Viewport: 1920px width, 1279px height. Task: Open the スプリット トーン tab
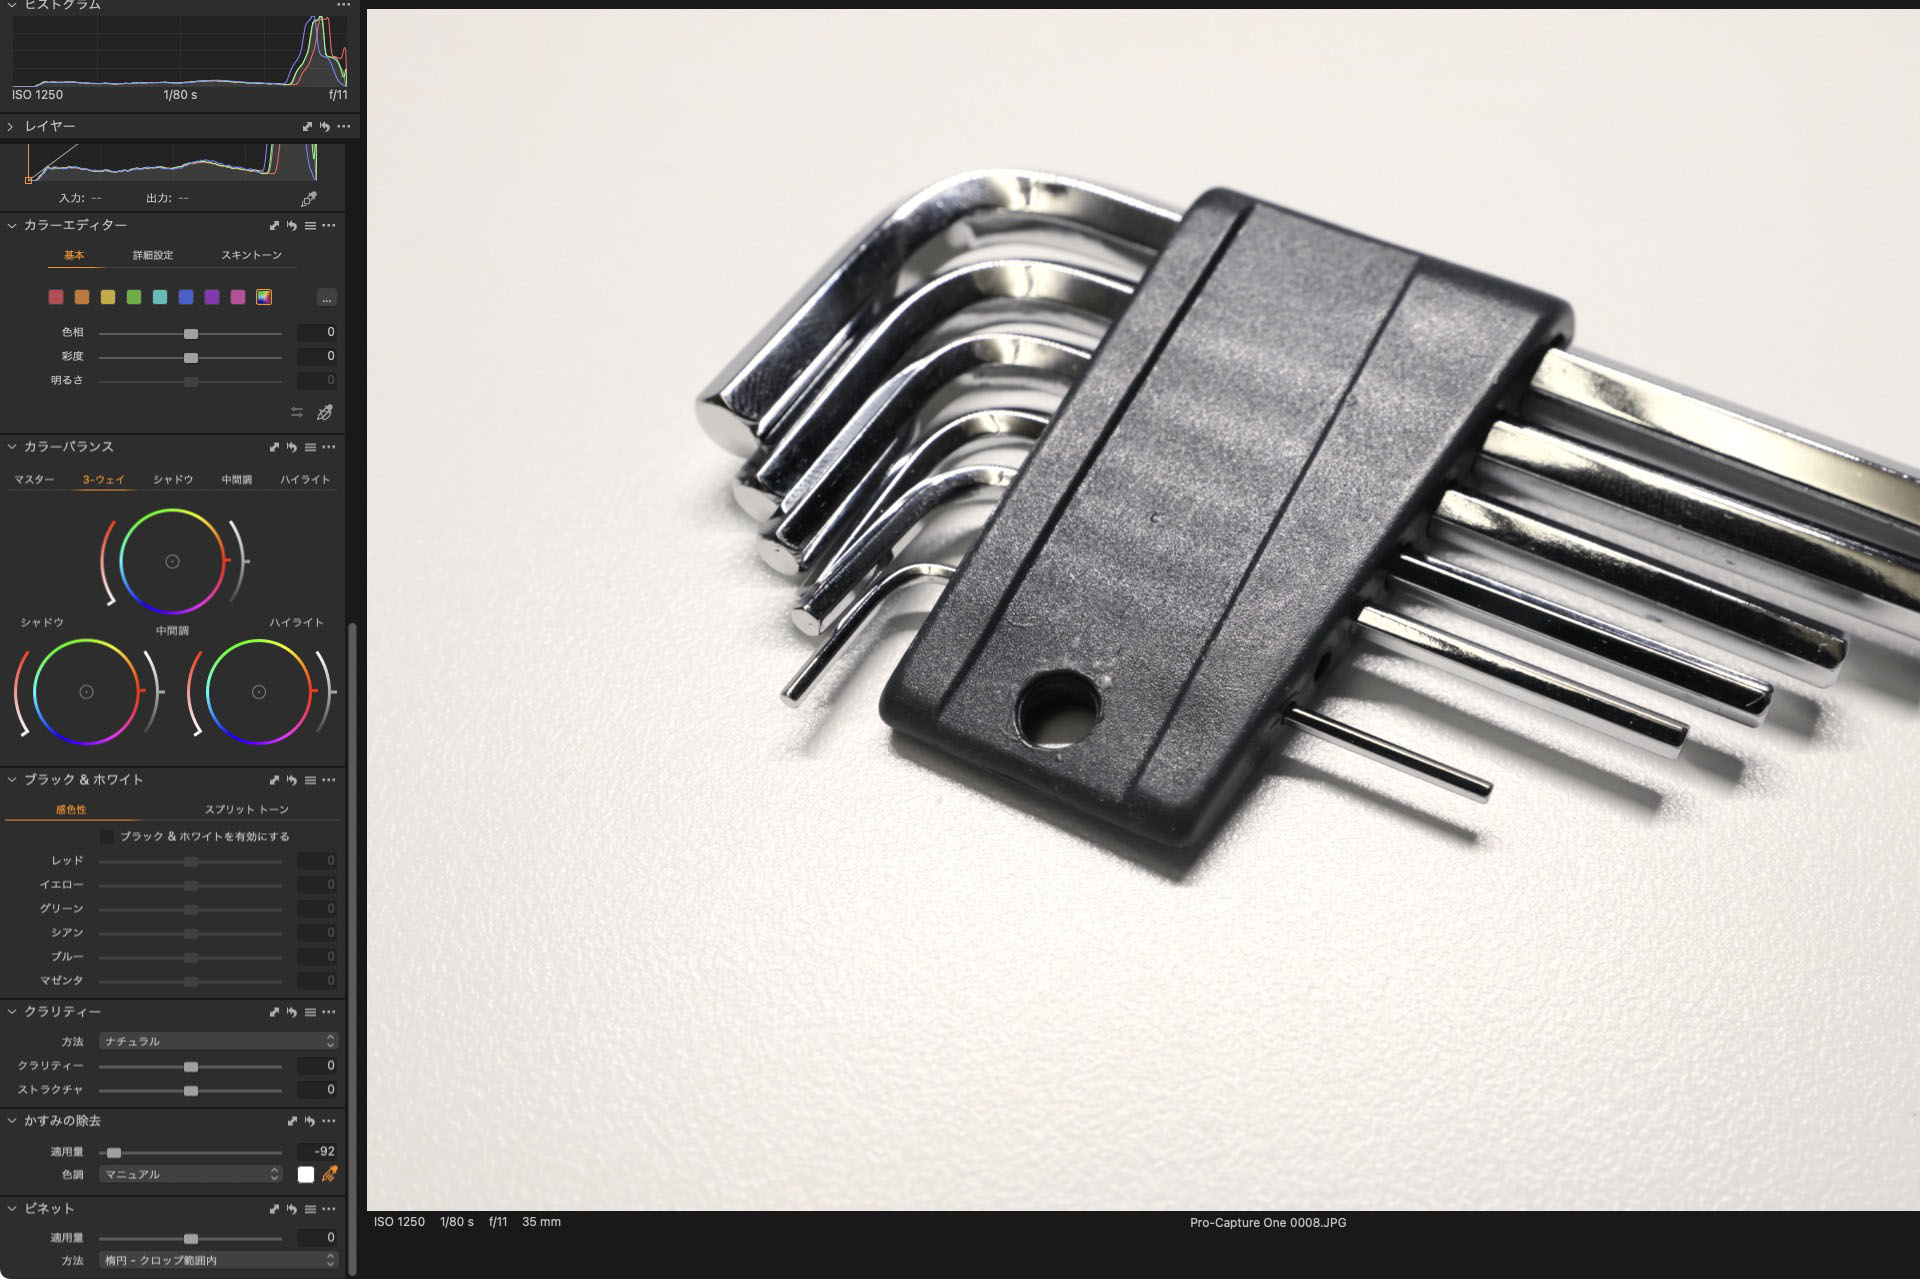coord(246,809)
